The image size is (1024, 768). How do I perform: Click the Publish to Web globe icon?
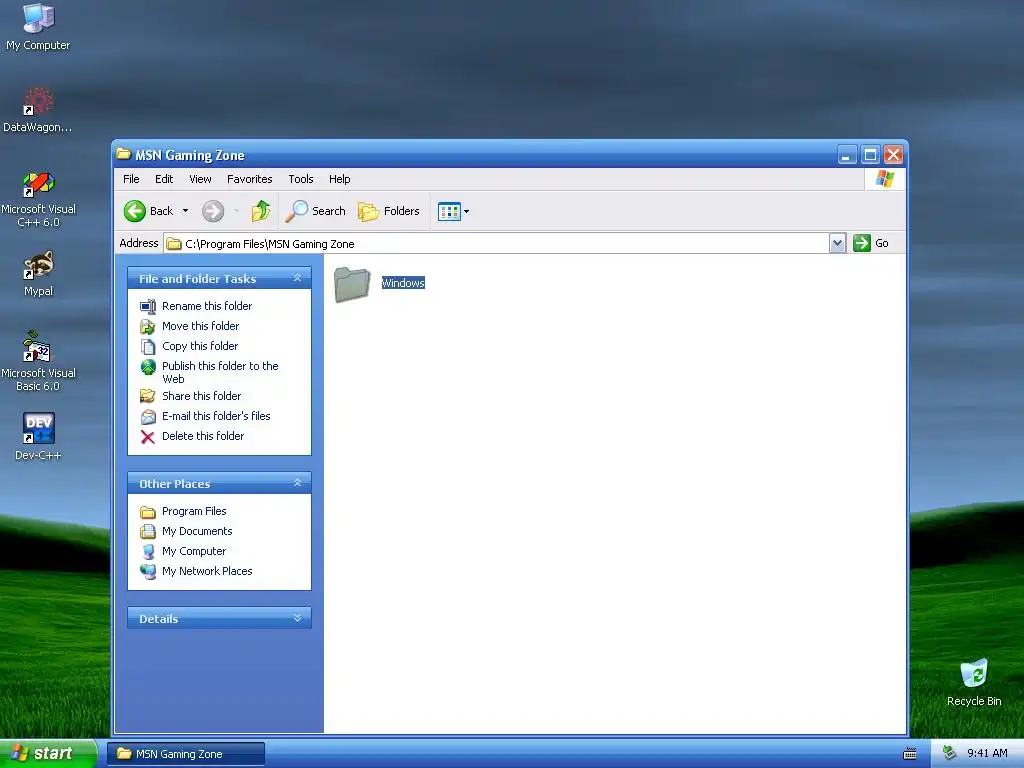click(148, 367)
